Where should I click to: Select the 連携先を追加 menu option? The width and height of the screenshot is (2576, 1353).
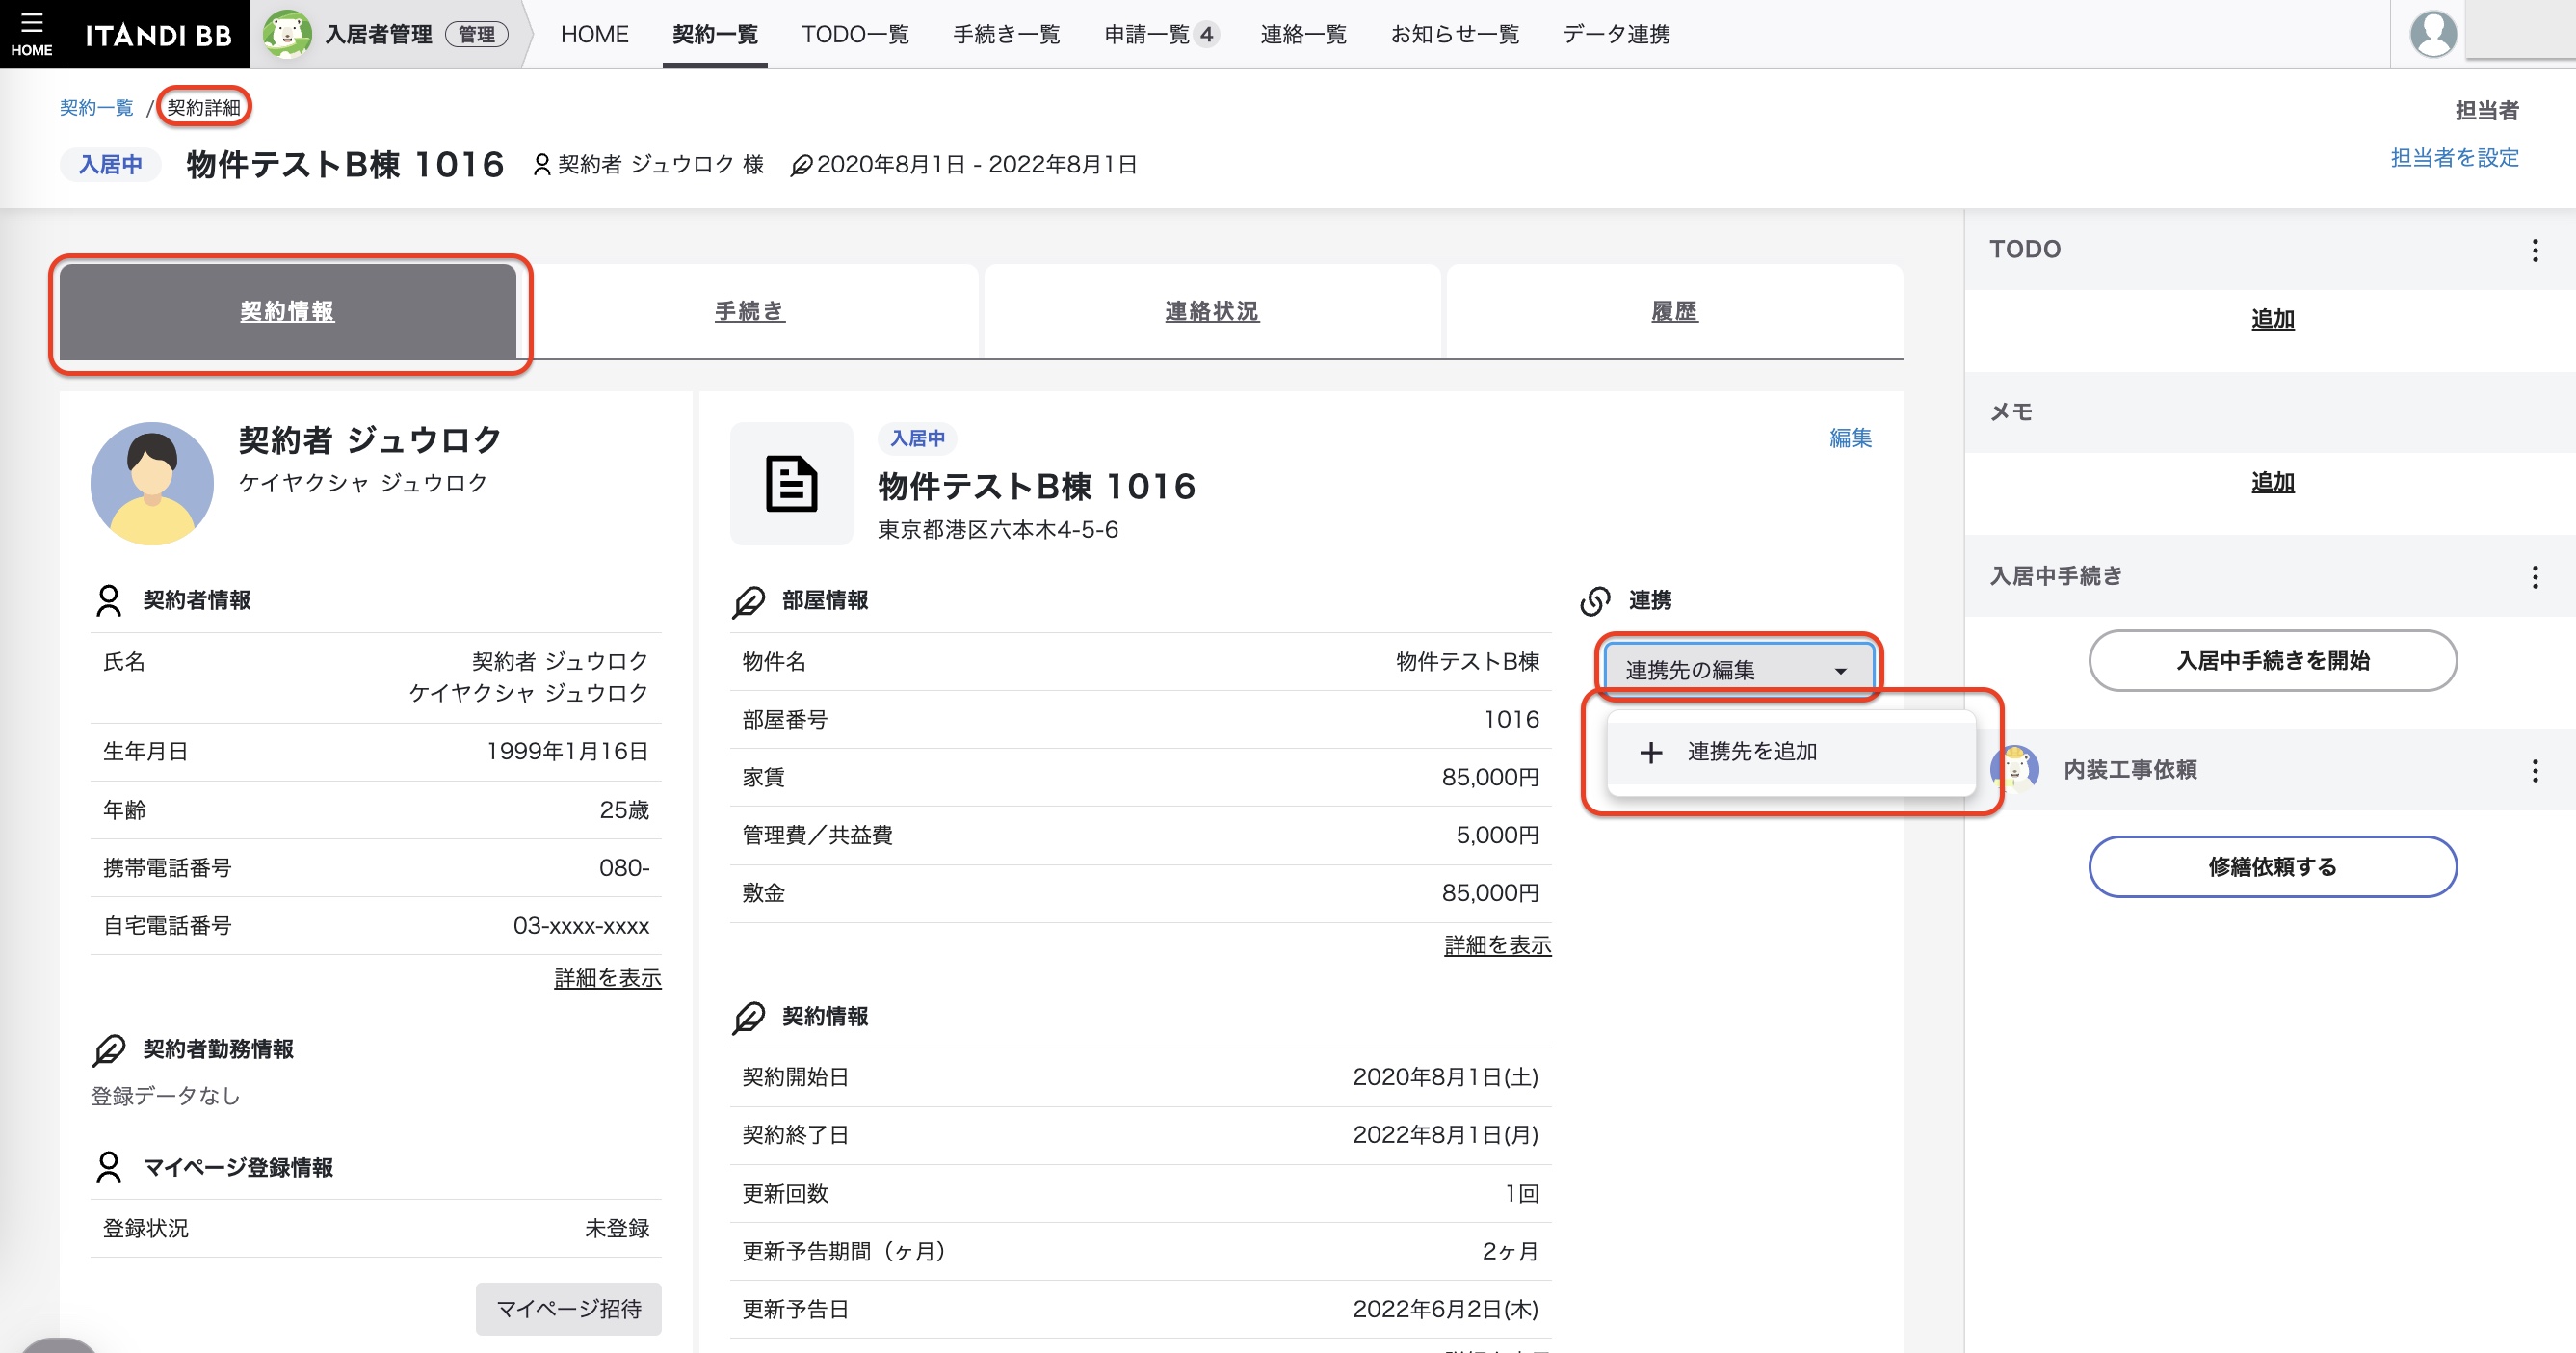[x=1790, y=752]
